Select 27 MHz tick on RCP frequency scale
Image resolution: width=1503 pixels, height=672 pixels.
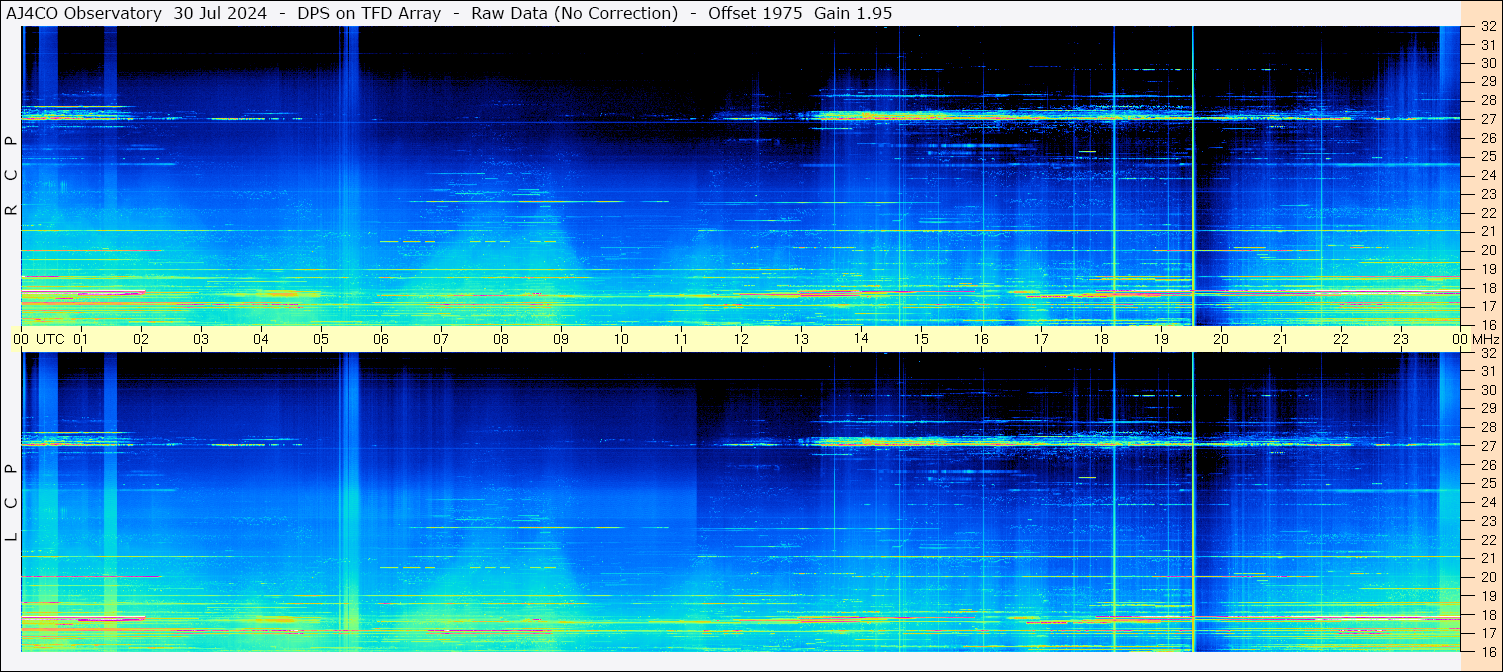1488,119
